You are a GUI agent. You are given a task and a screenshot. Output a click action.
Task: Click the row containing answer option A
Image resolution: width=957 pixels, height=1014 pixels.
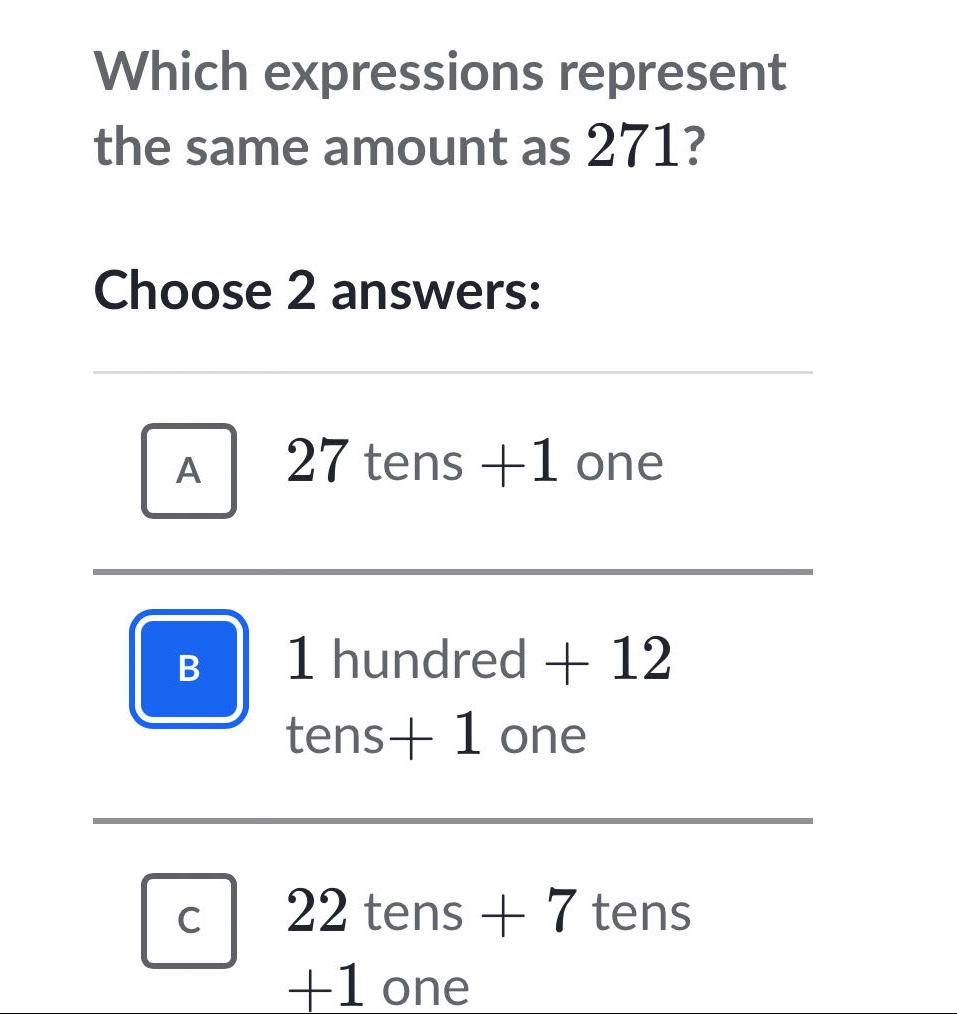[x=450, y=470]
